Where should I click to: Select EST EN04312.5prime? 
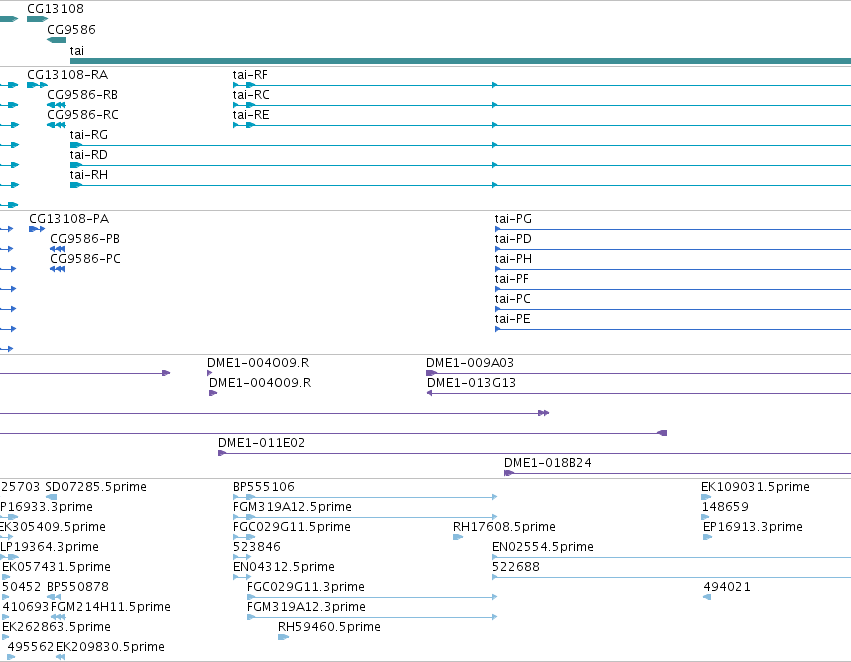[283, 567]
